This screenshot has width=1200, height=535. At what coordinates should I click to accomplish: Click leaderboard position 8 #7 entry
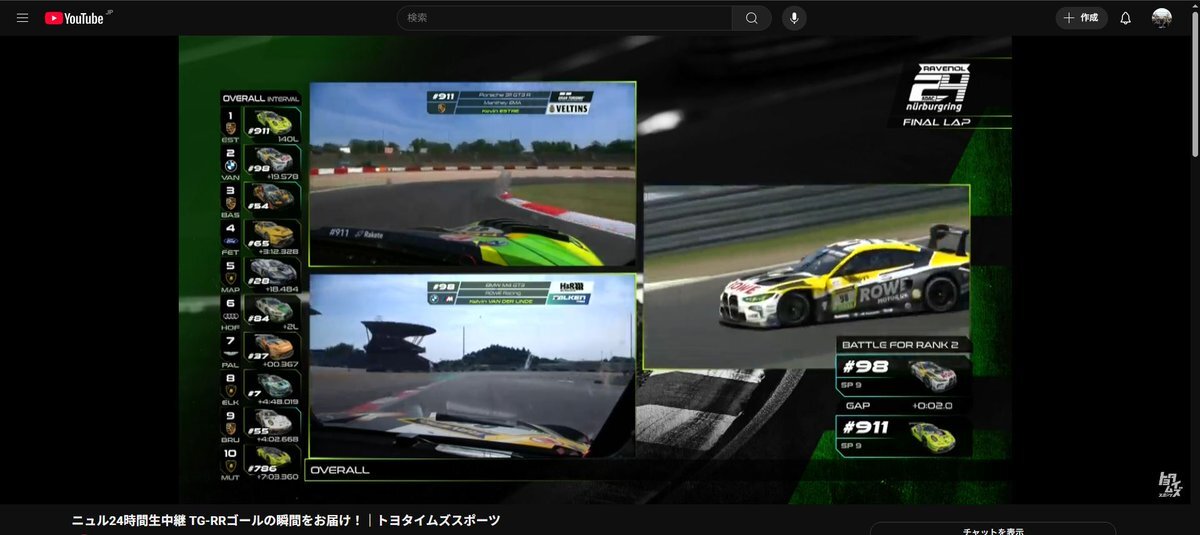(x=260, y=389)
